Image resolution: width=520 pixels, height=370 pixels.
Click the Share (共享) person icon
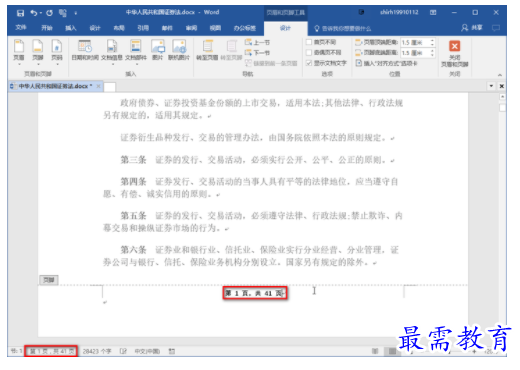point(464,28)
